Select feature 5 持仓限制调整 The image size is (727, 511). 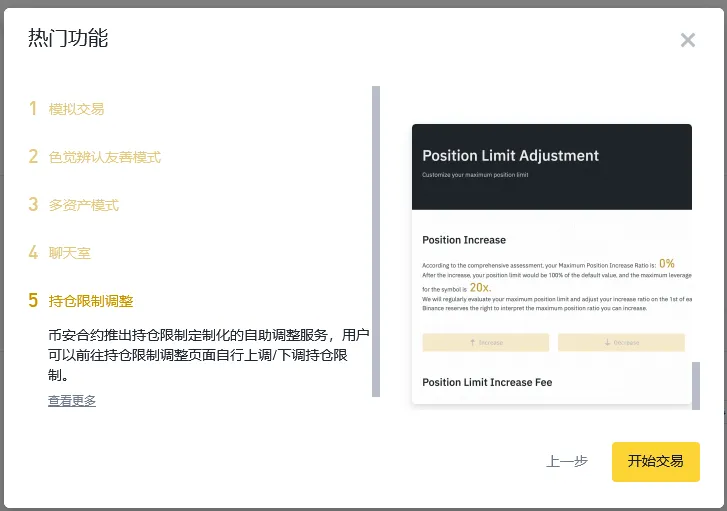[81, 301]
